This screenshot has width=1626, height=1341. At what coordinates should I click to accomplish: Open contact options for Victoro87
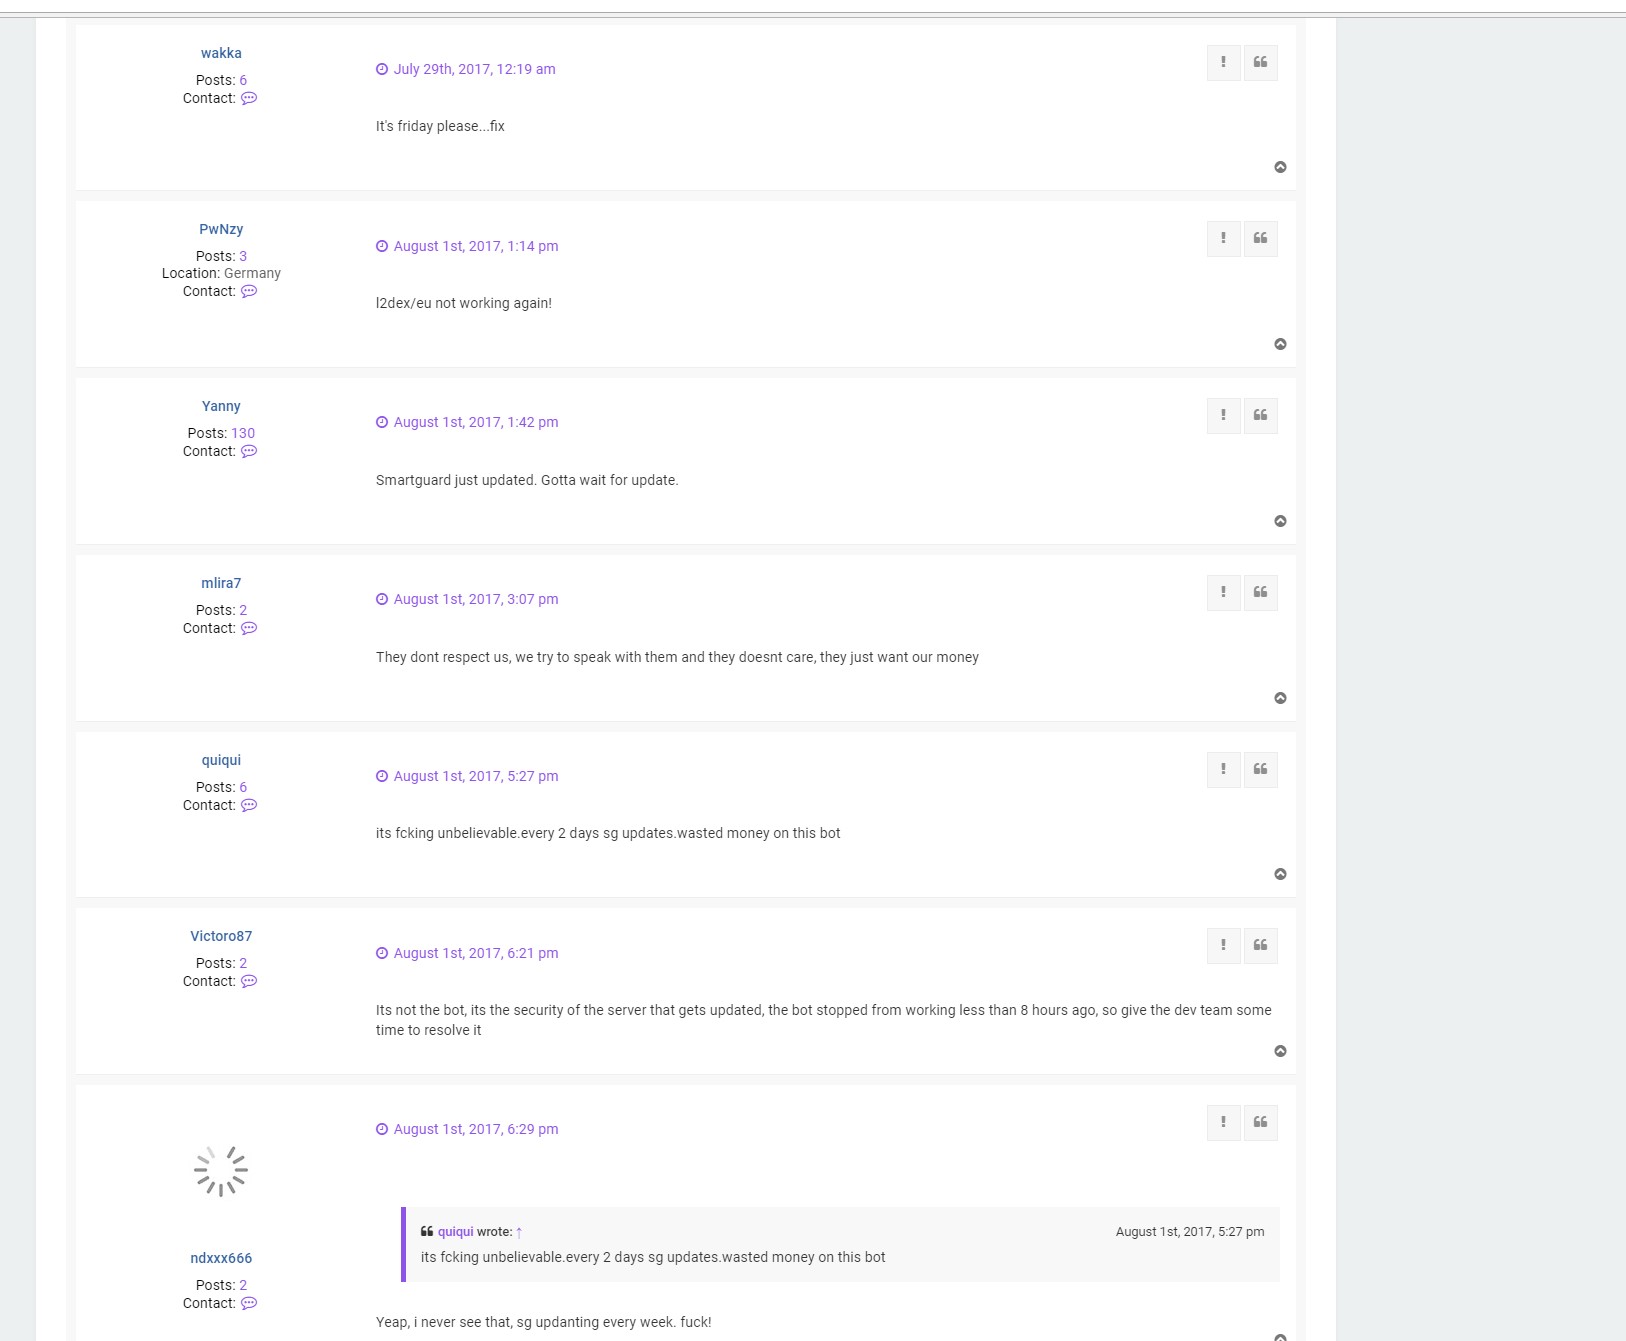click(x=249, y=981)
